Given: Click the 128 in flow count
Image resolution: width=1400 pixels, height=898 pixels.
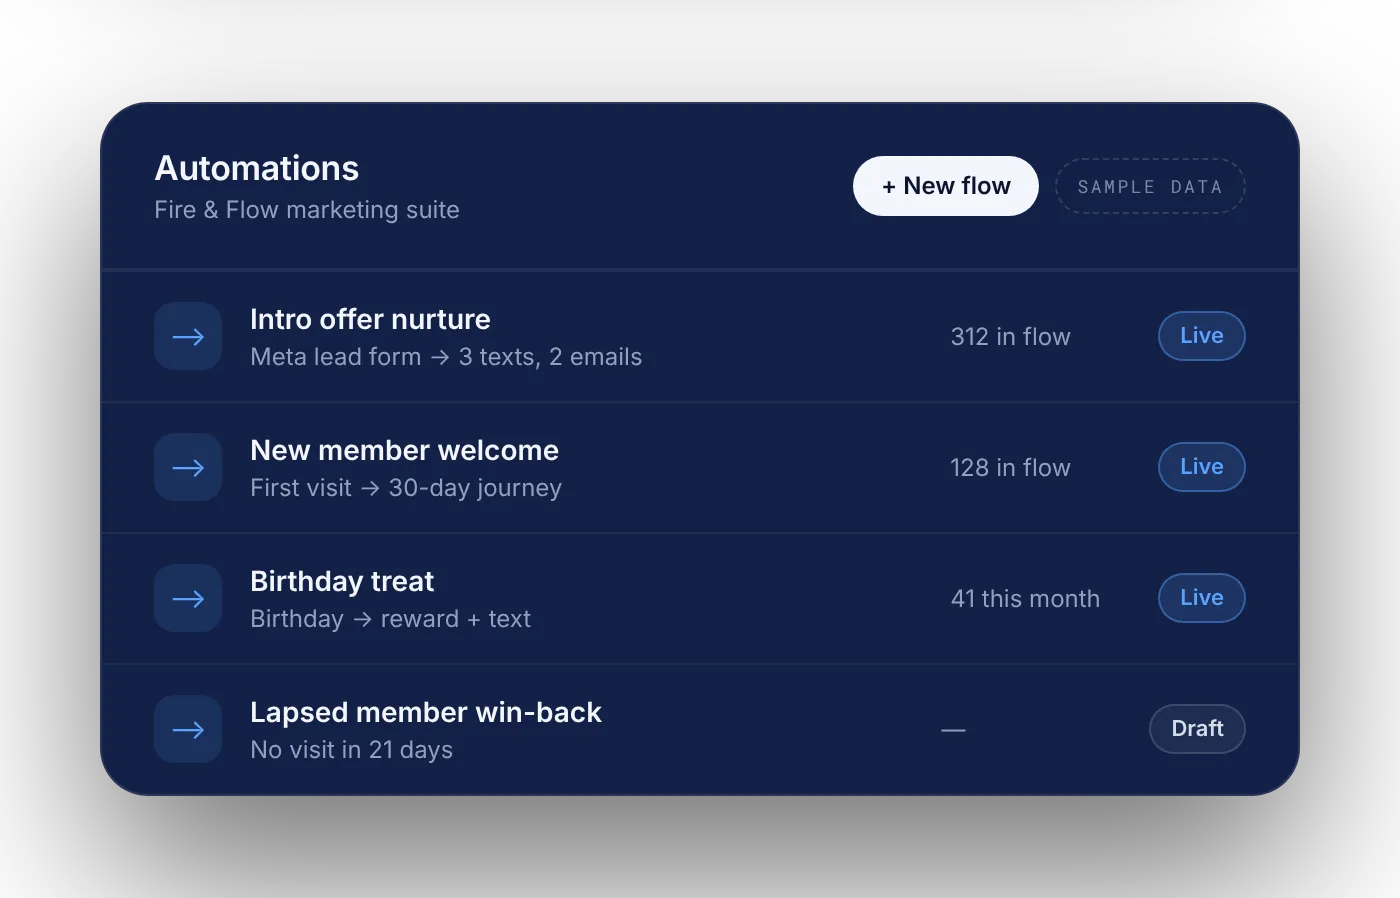Looking at the screenshot, I should (1010, 468).
